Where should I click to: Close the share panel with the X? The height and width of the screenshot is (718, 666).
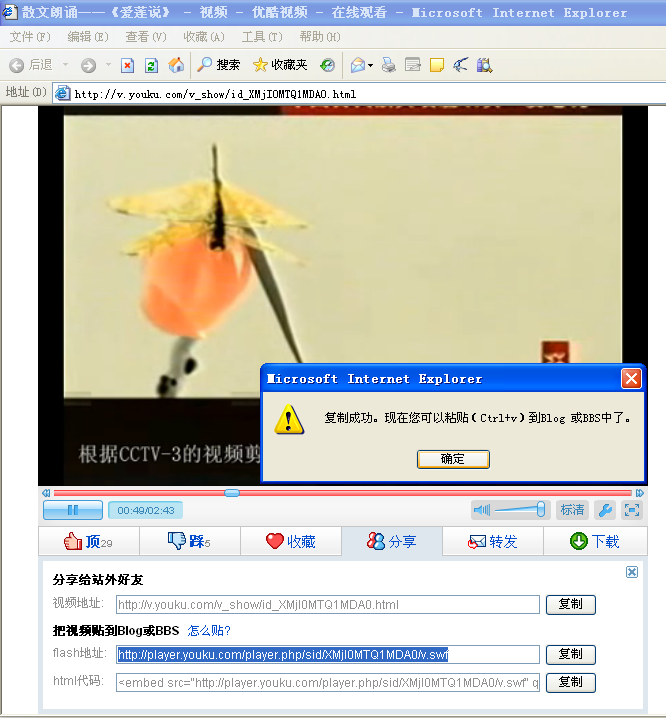click(631, 572)
